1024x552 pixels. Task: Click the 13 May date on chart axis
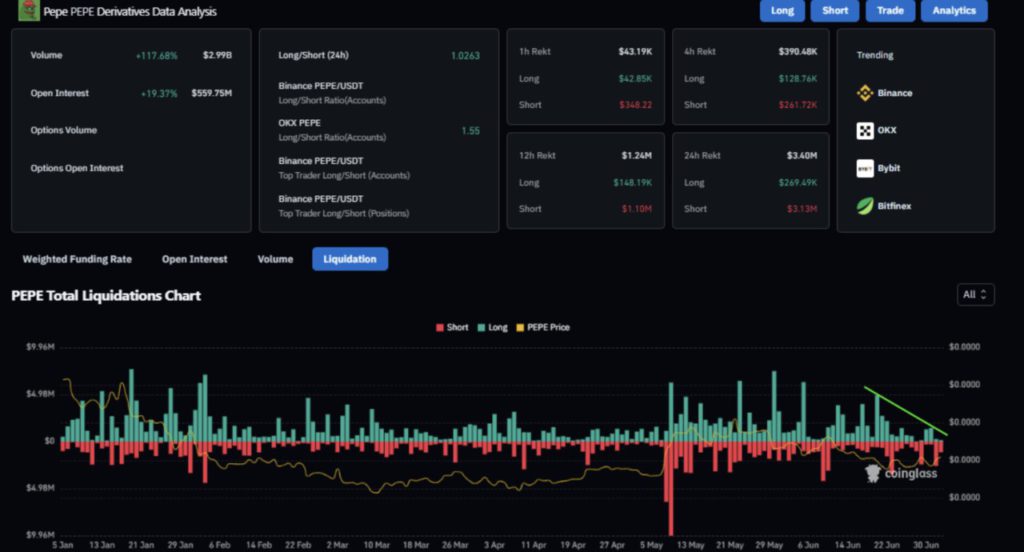[x=690, y=545]
